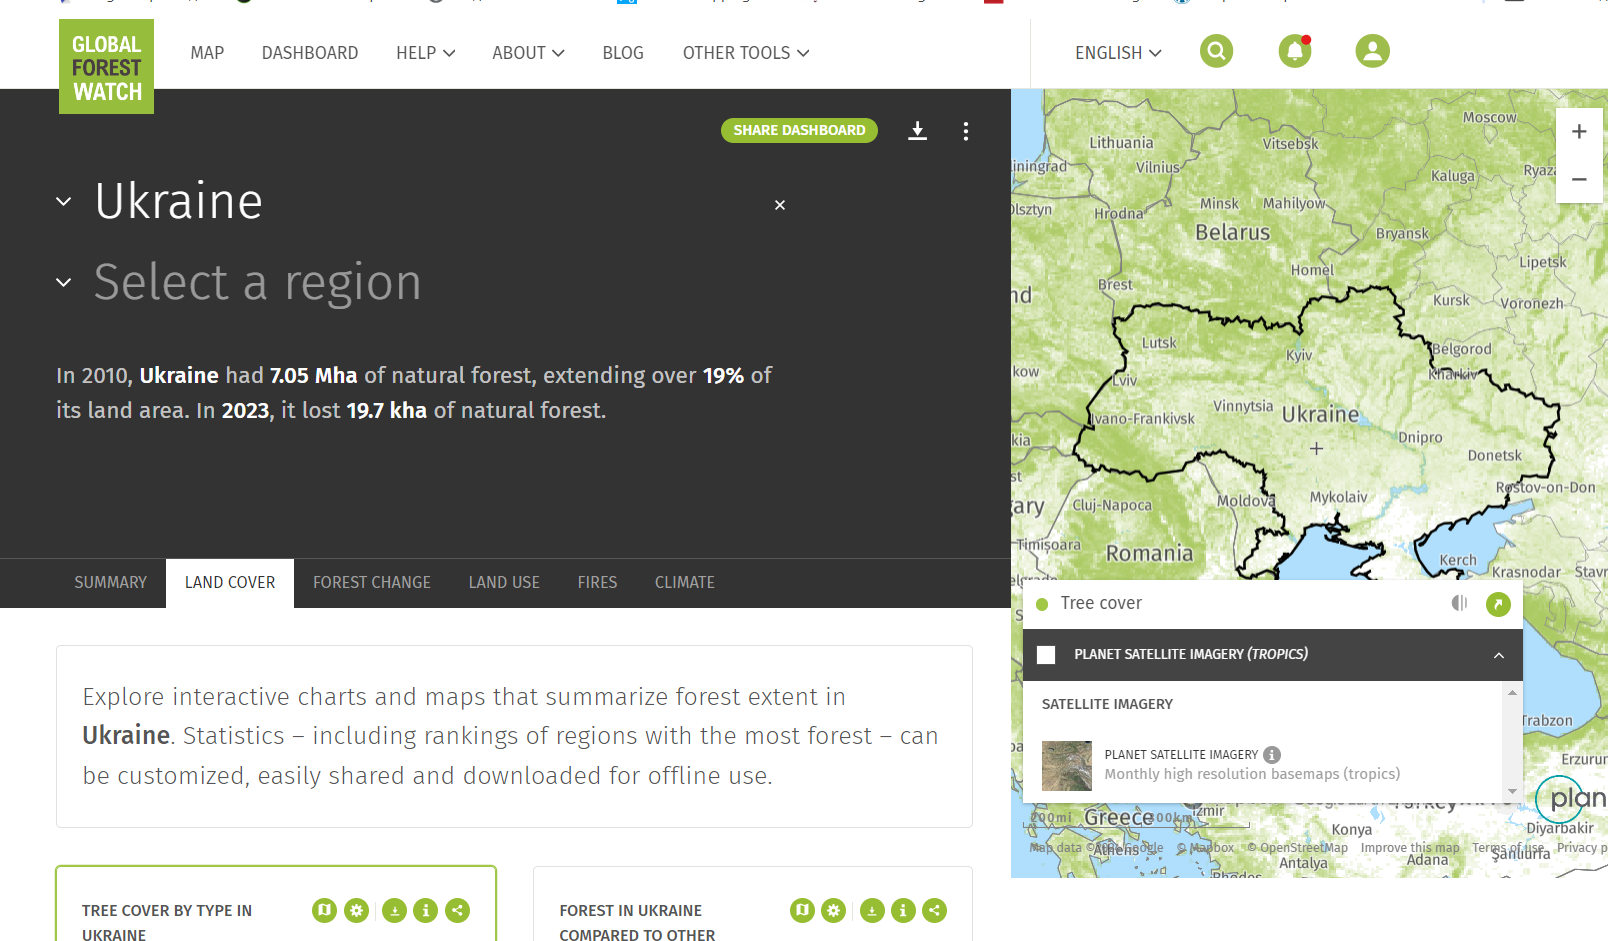Clear the Ukraine country selection
This screenshot has width=1608, height=941.
[x=780, y=205]
